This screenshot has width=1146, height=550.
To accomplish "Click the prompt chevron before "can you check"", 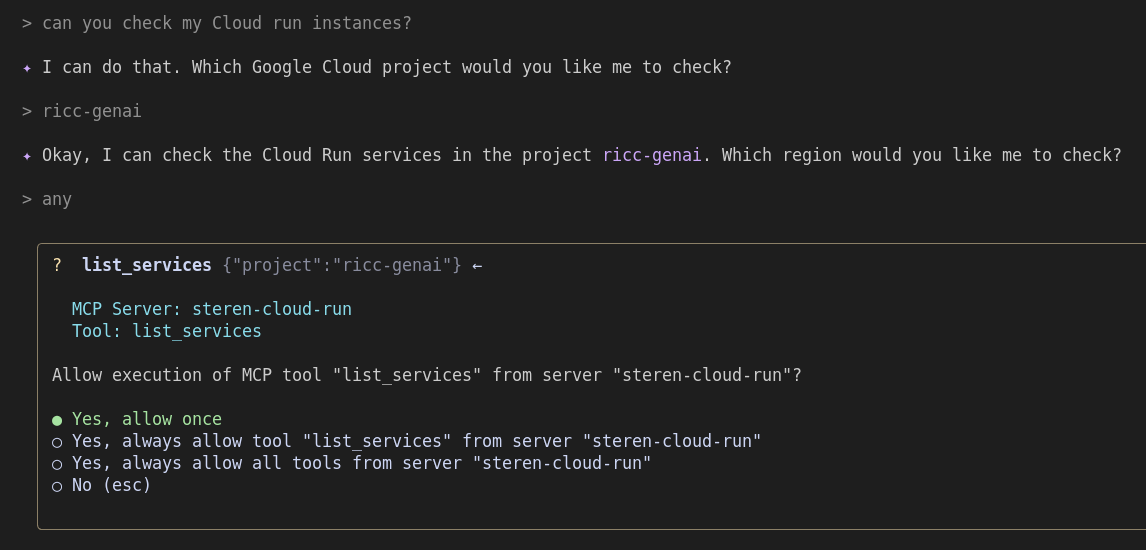I will (x=27, y=23).
